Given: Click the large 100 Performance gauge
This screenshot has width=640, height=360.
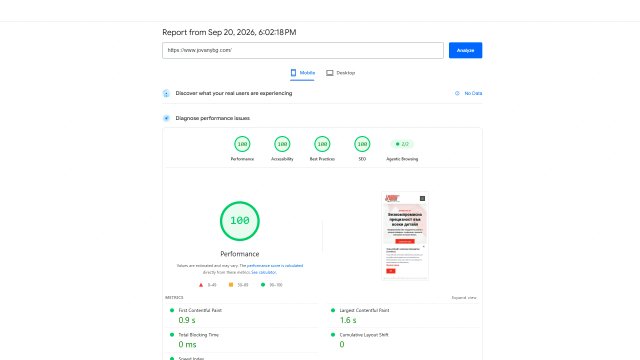Looking at the screenshot, I should coord(240,221).
